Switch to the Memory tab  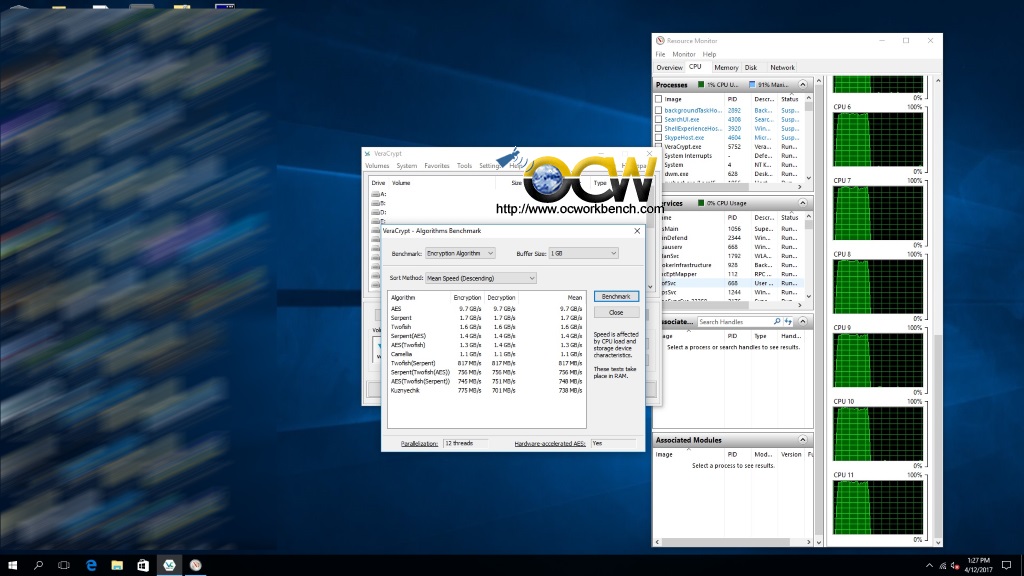click(726, 67)
